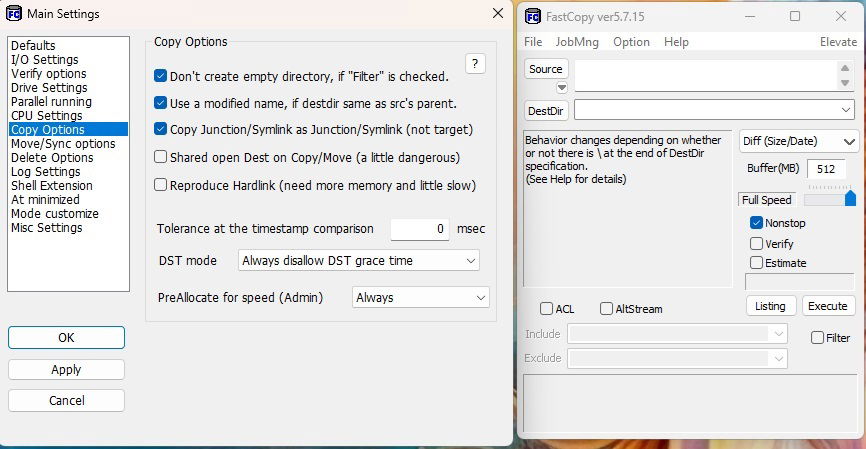Image resolution: width=866 pixels, height=449 pixels.
Task: Click the question mark help icon
Action: (x=475, y=64)
